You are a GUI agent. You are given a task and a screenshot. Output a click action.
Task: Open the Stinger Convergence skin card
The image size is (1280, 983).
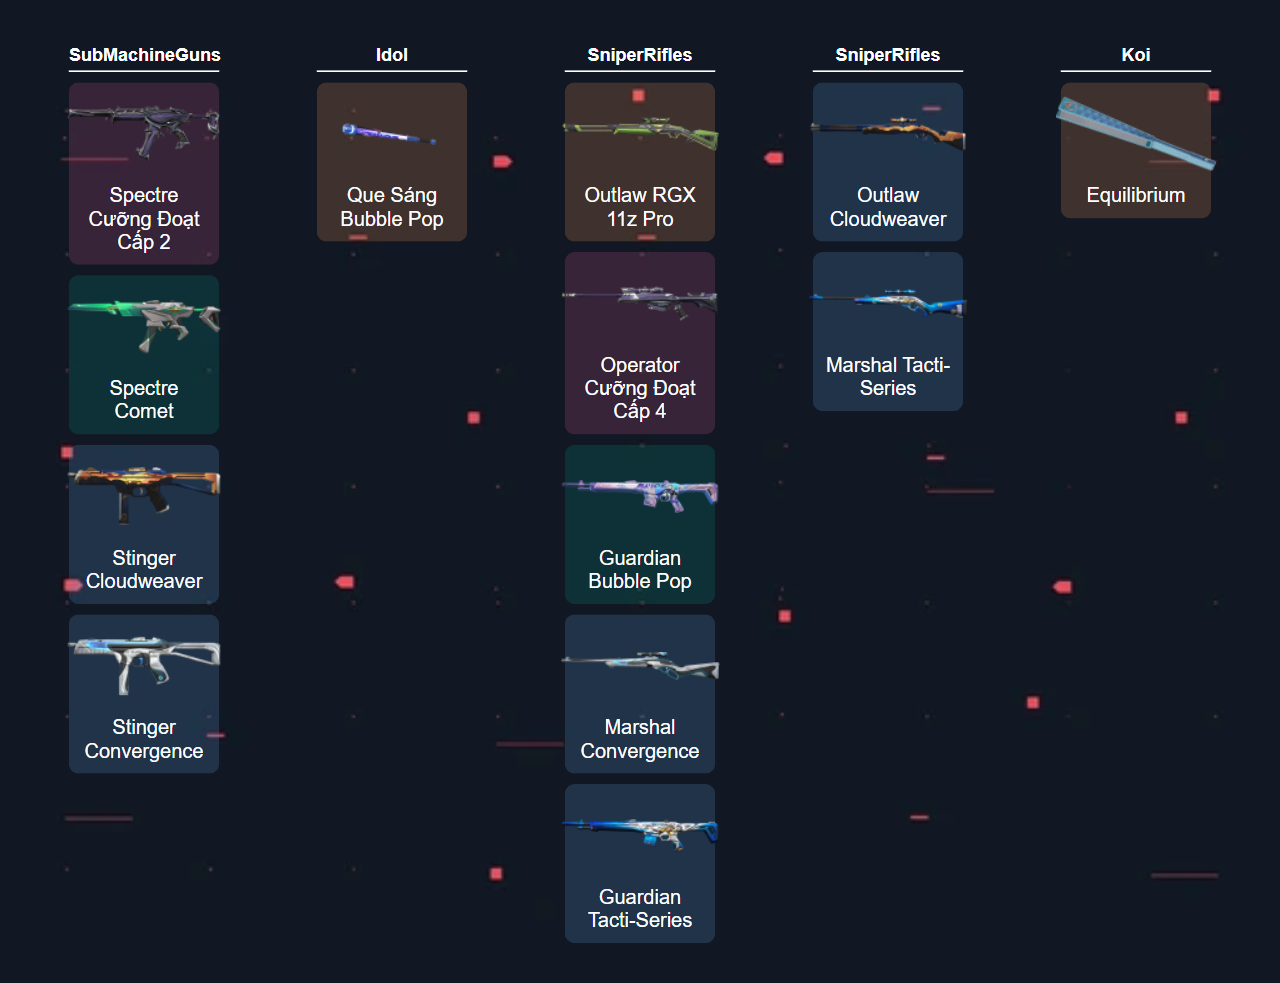pos(143,694)
